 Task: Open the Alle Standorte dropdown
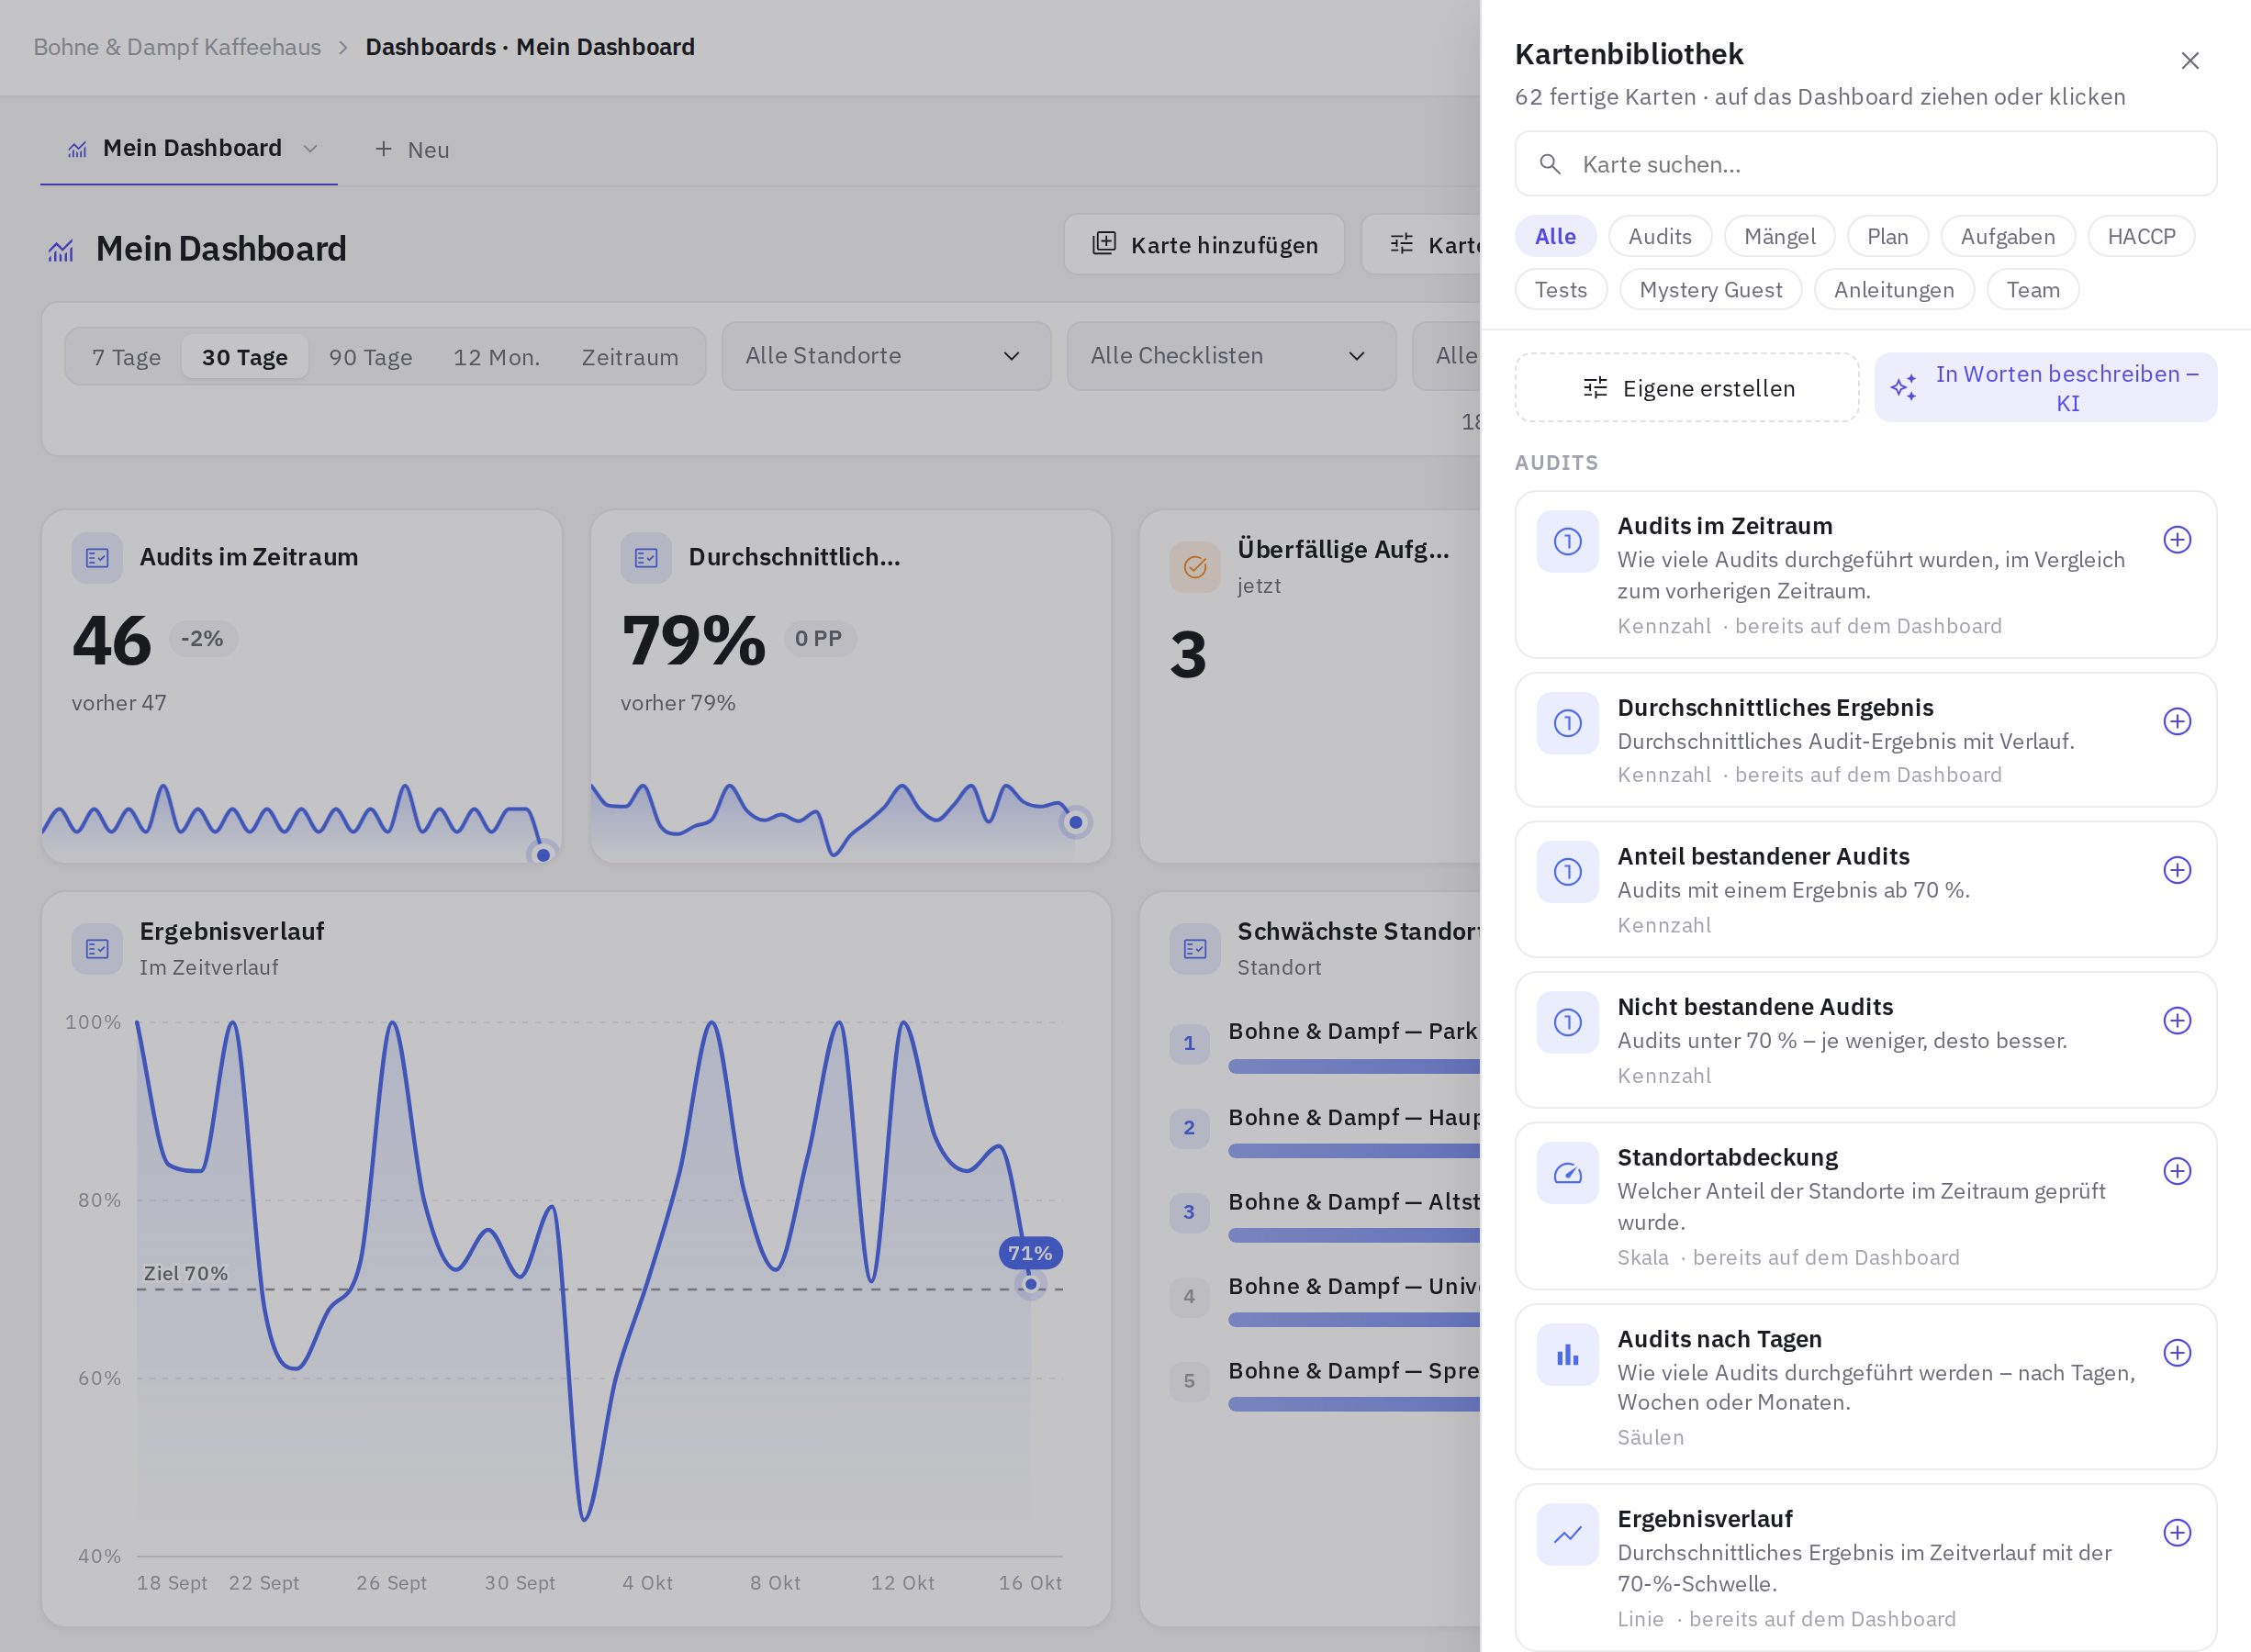pyautogui.click(x=886, y=356)
